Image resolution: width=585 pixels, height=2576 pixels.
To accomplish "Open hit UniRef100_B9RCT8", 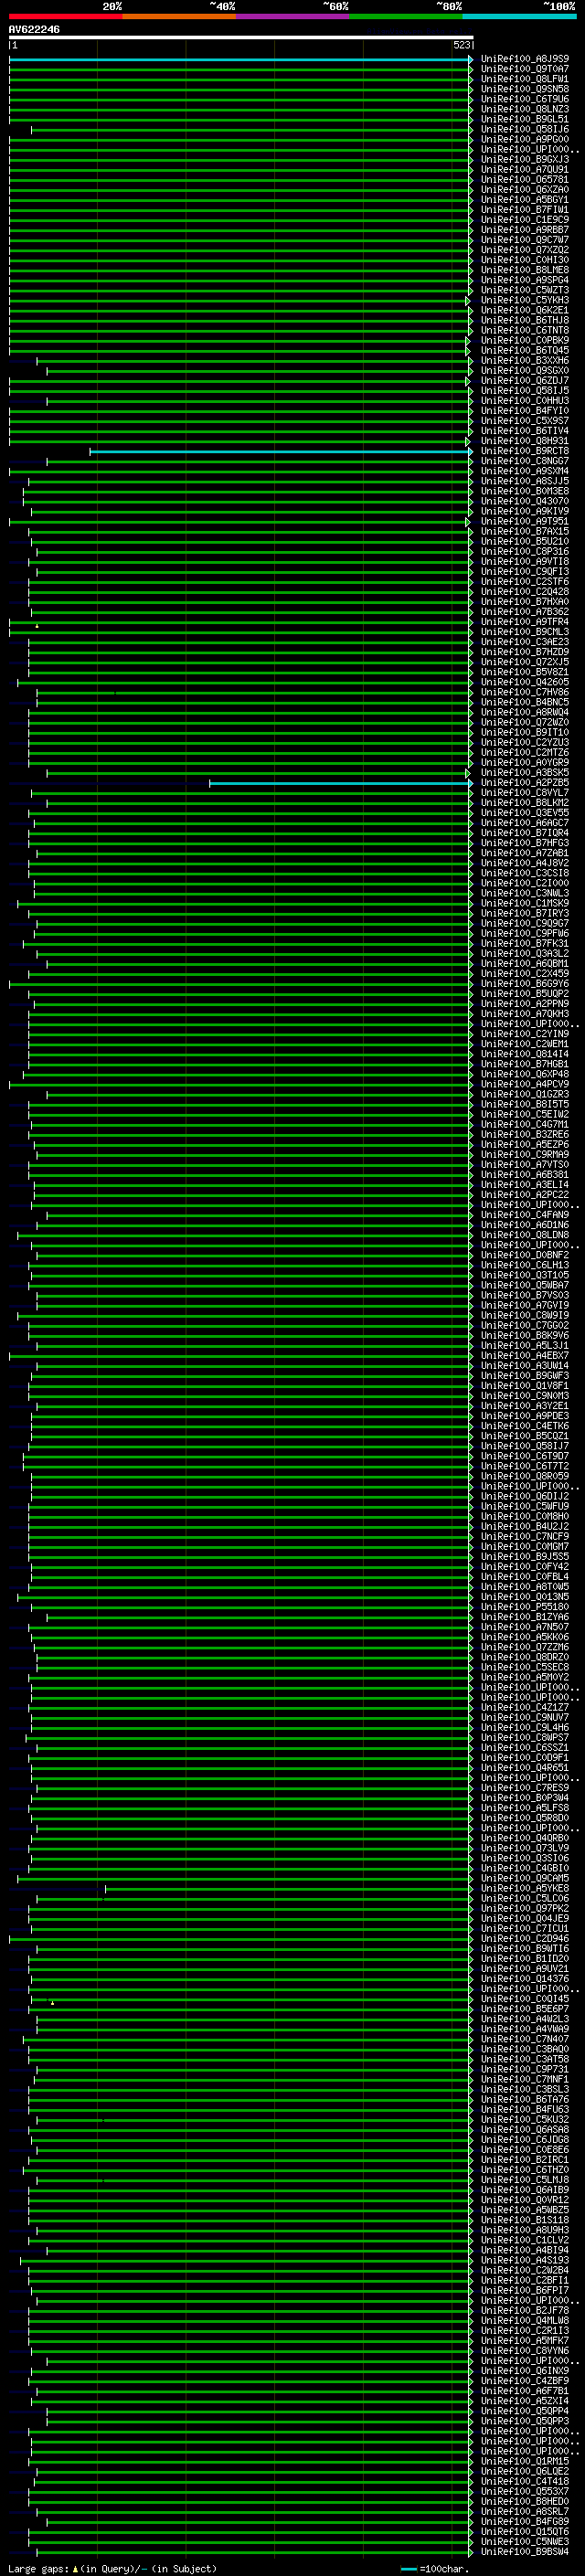I will tap(525, 452).
